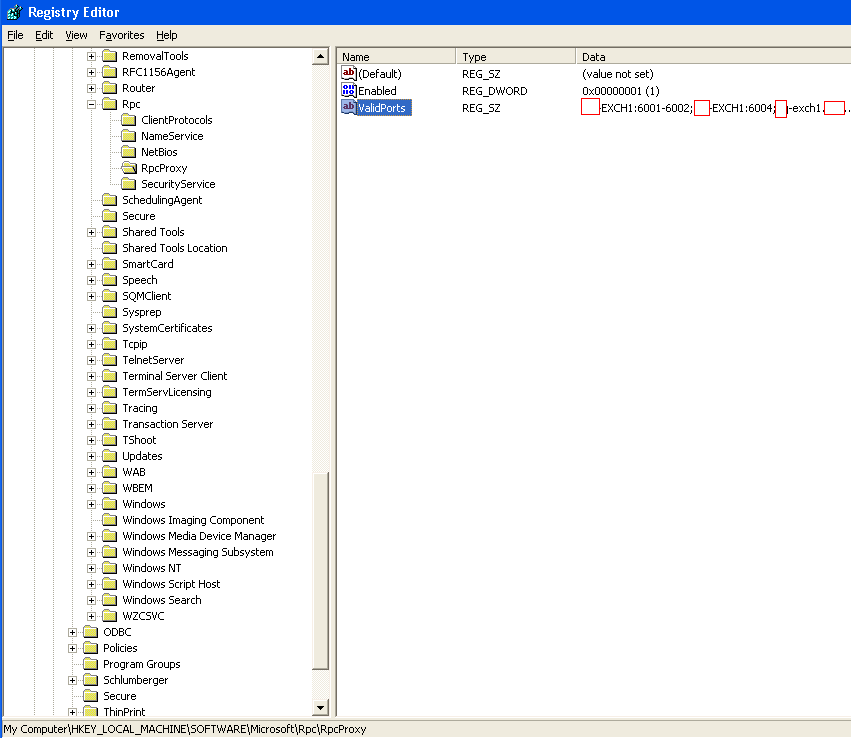The height and width of the screenshot is (738, 851).
Task: Select the Windows Media Device Manager key
Action: click(x=199, y=536)
